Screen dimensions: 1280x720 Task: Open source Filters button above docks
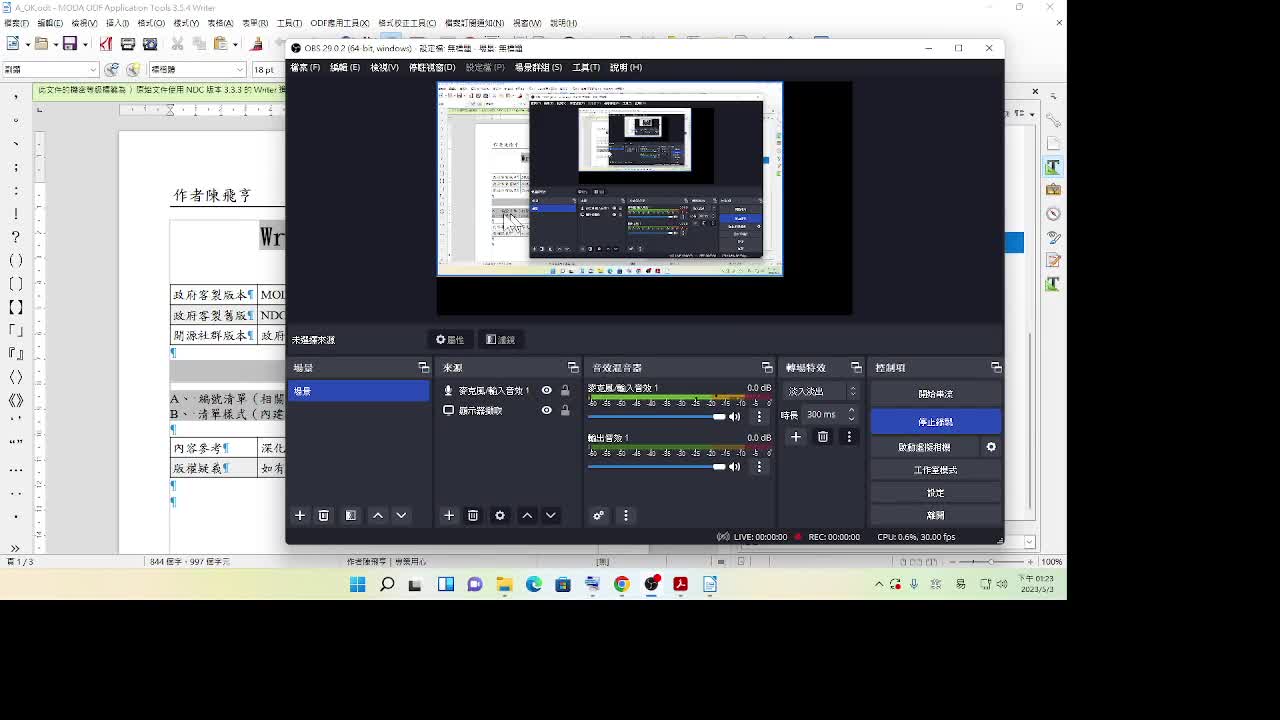500,339
